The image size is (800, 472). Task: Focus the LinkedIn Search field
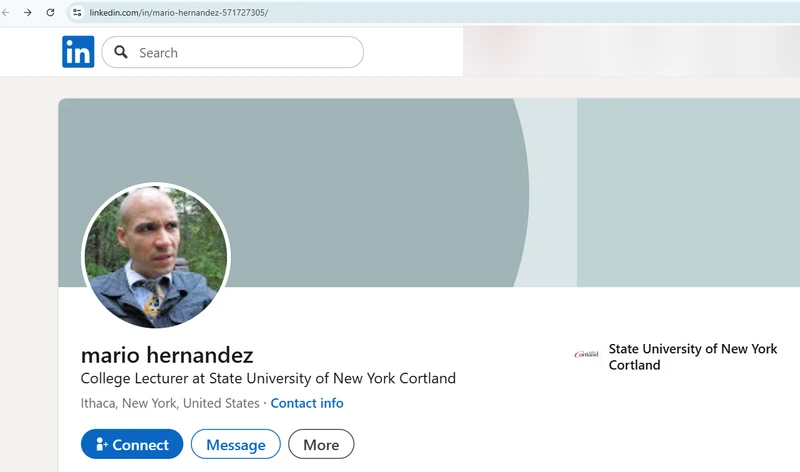[233, 52]
